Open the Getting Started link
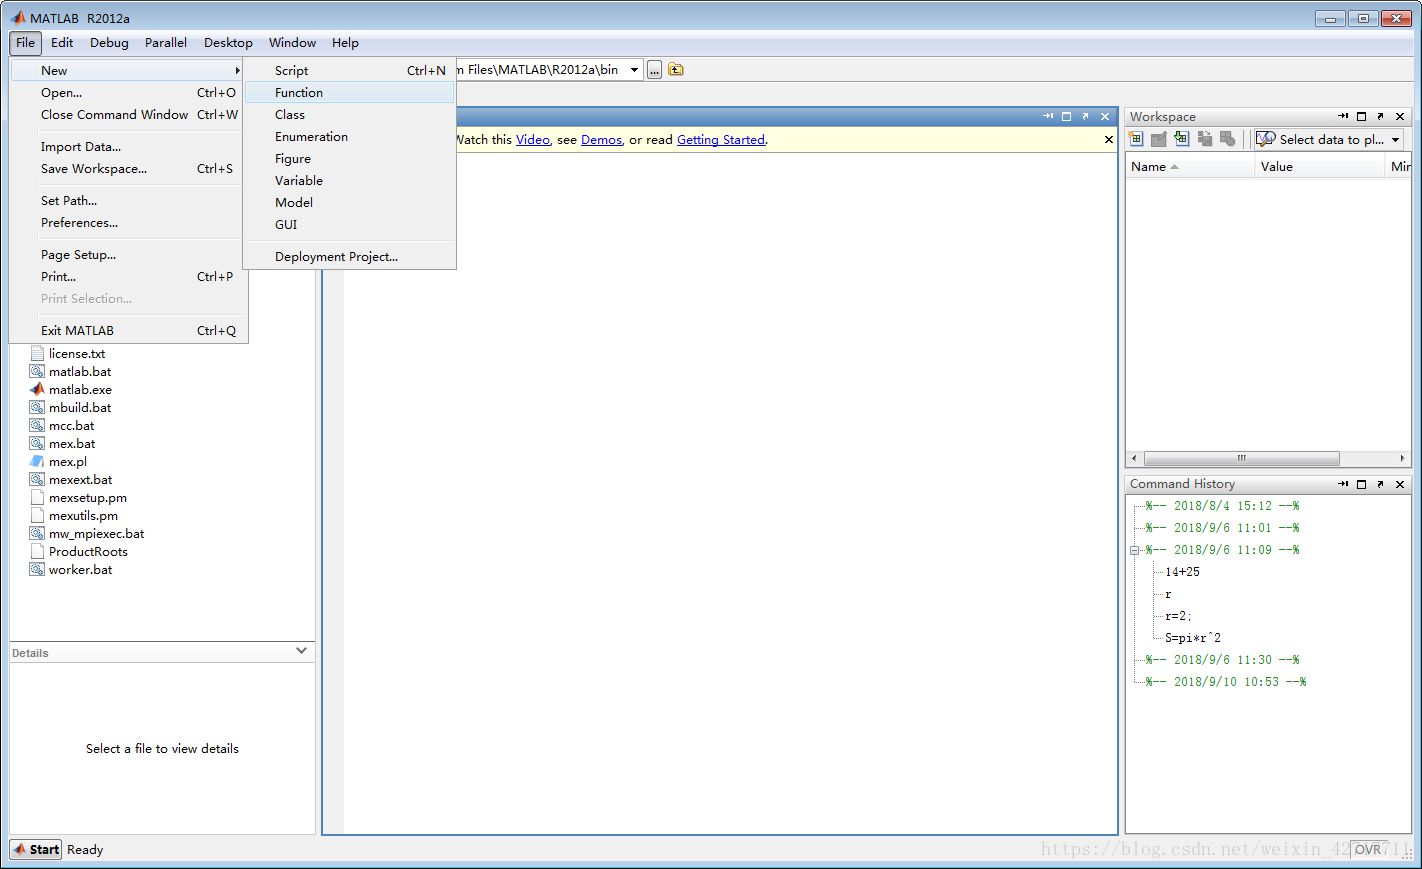 [720, 140]
